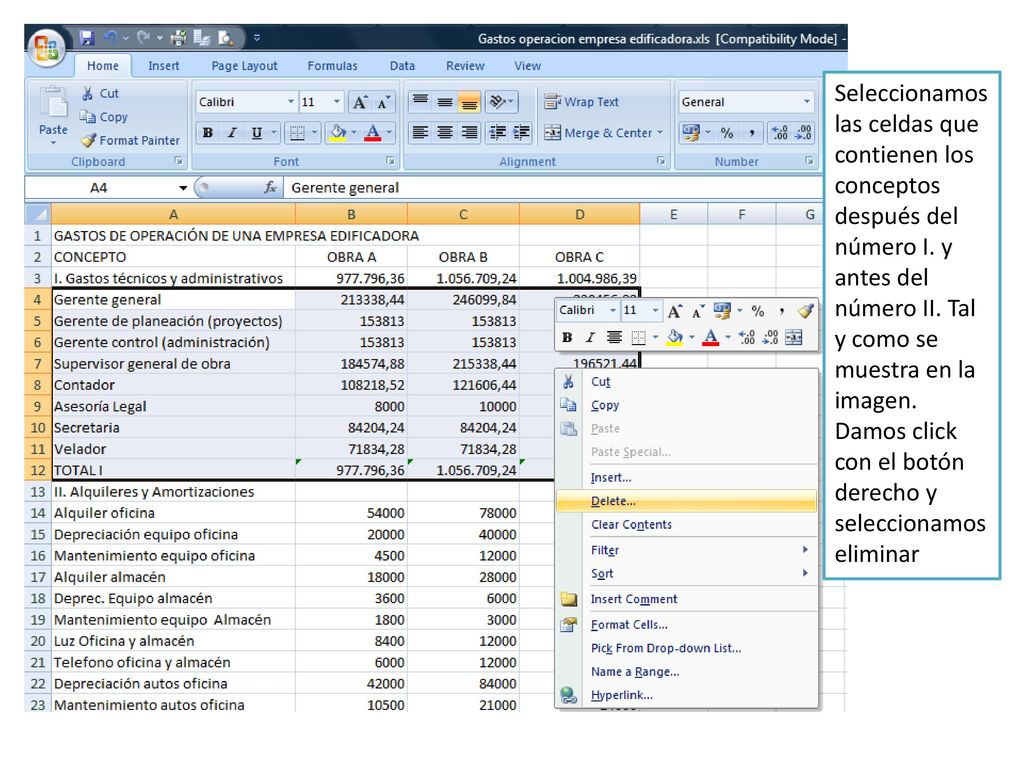Viewport: 1024px width, 768px height.
Task: Align text to middle of cell
Action: [x=445, y=101]
